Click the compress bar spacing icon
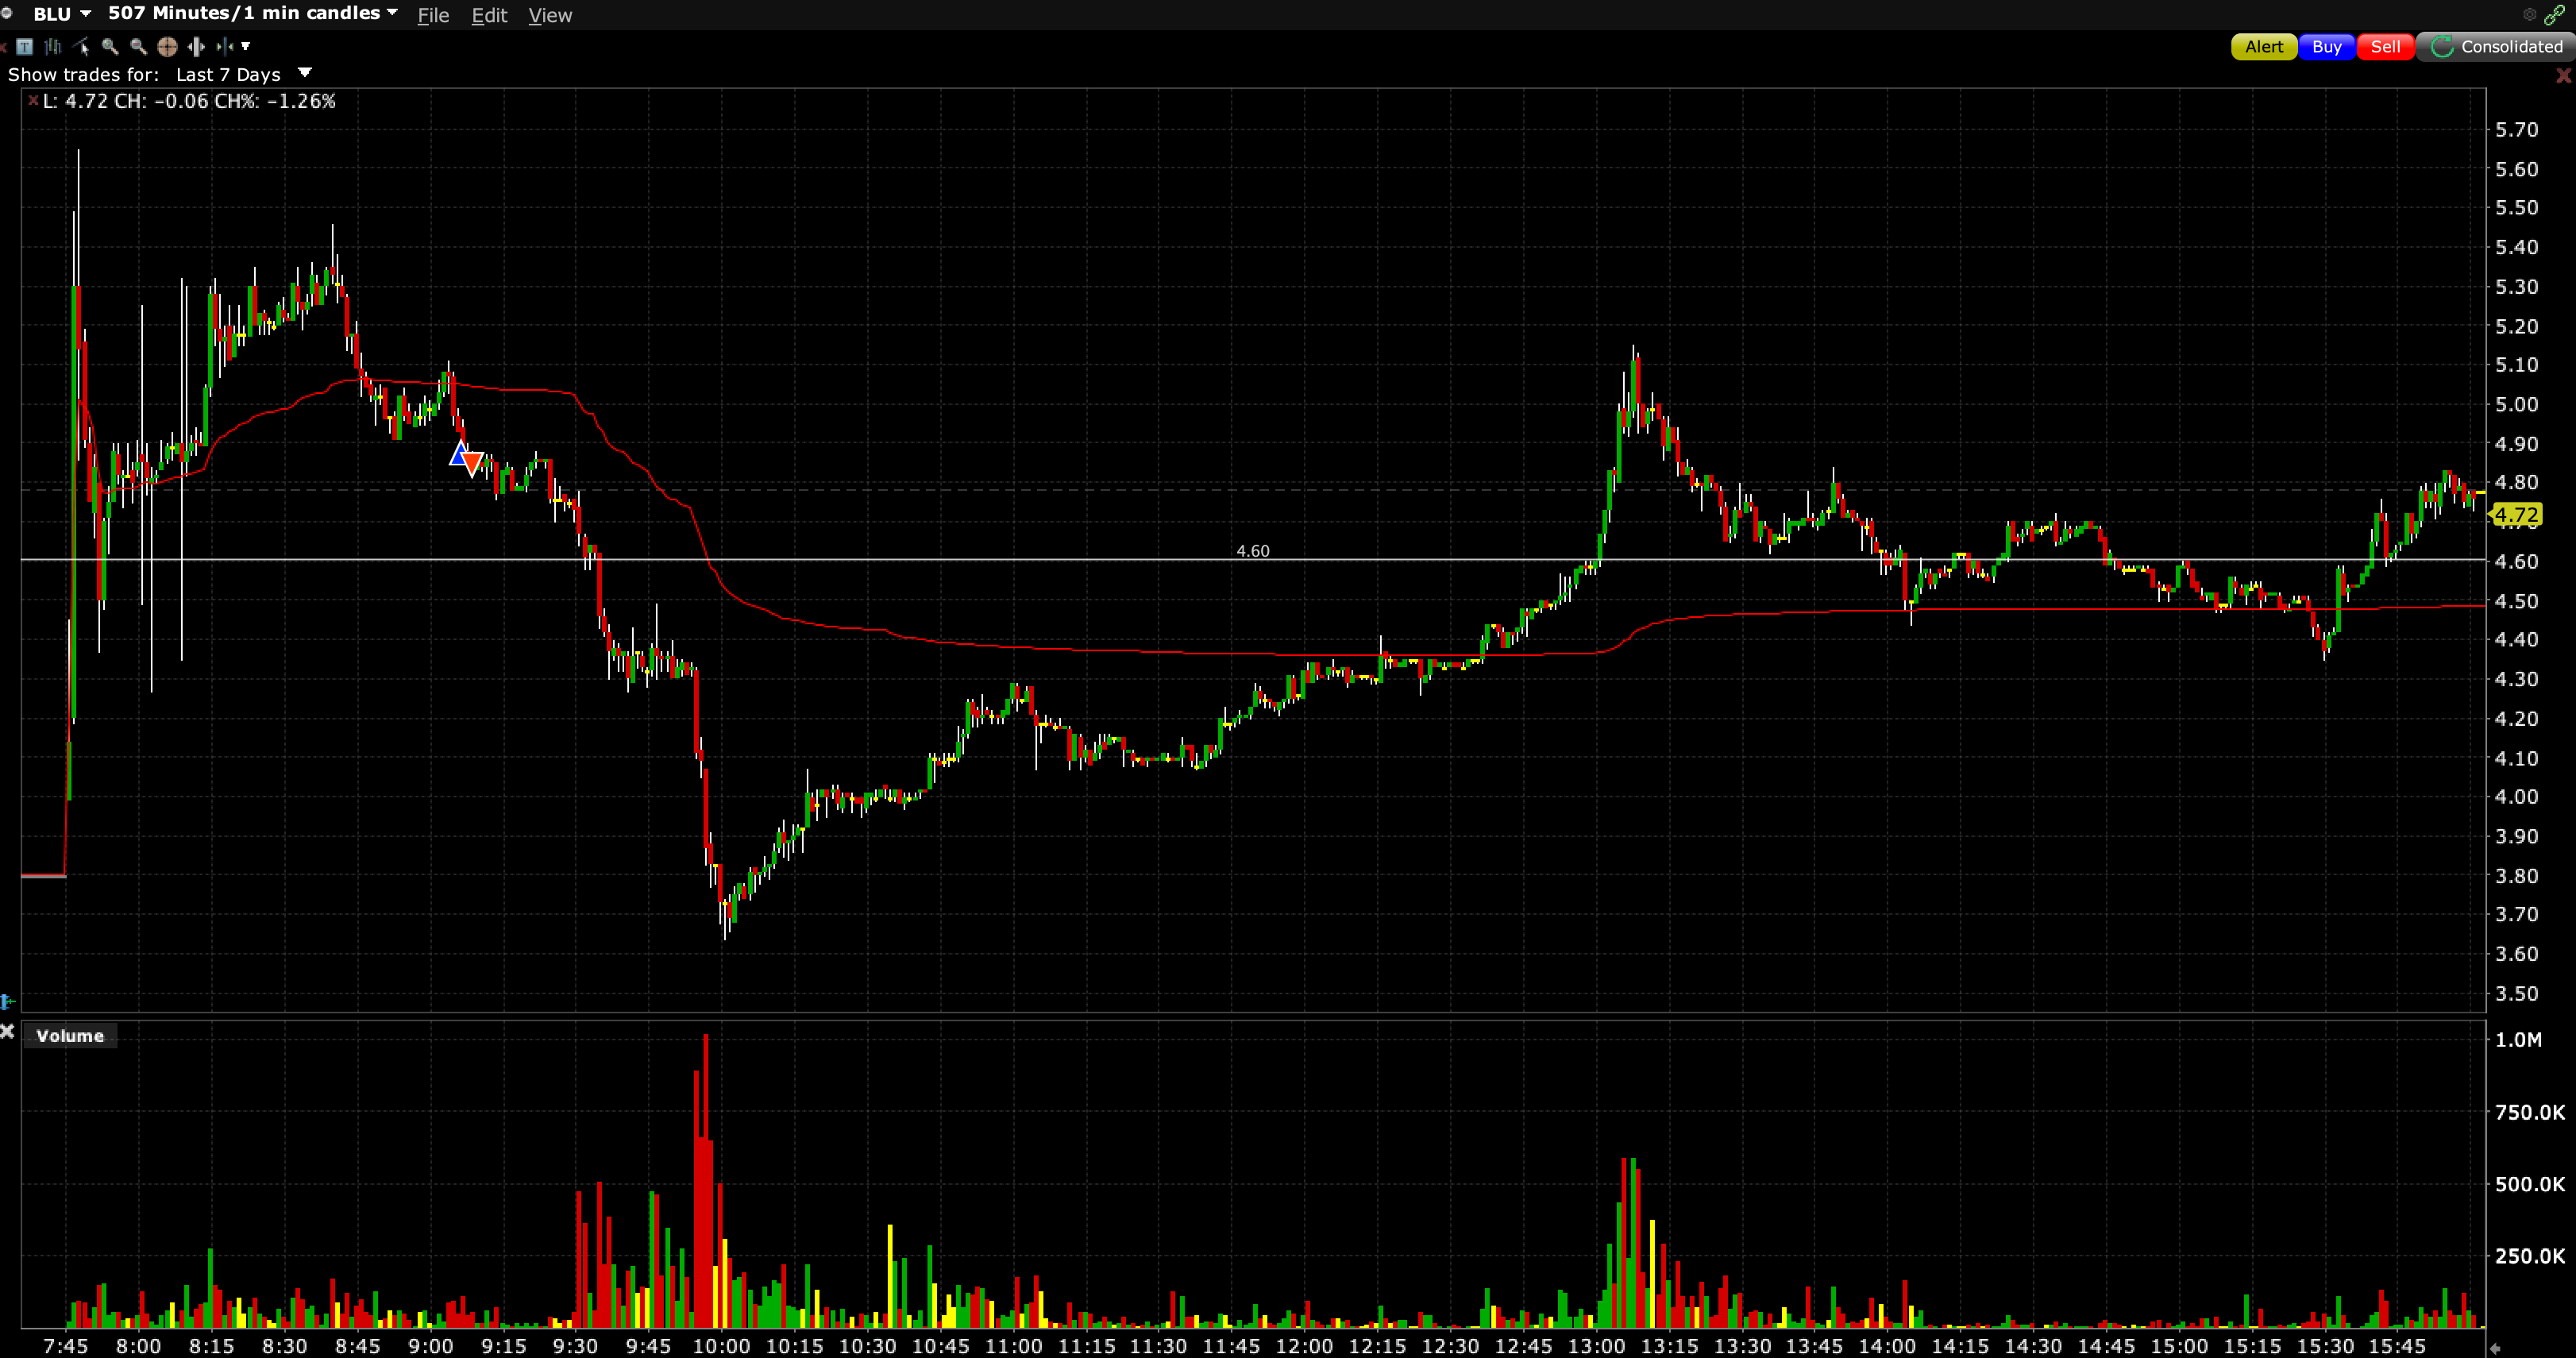Viewport: 2576px width, 1358px height. [224, 46]
